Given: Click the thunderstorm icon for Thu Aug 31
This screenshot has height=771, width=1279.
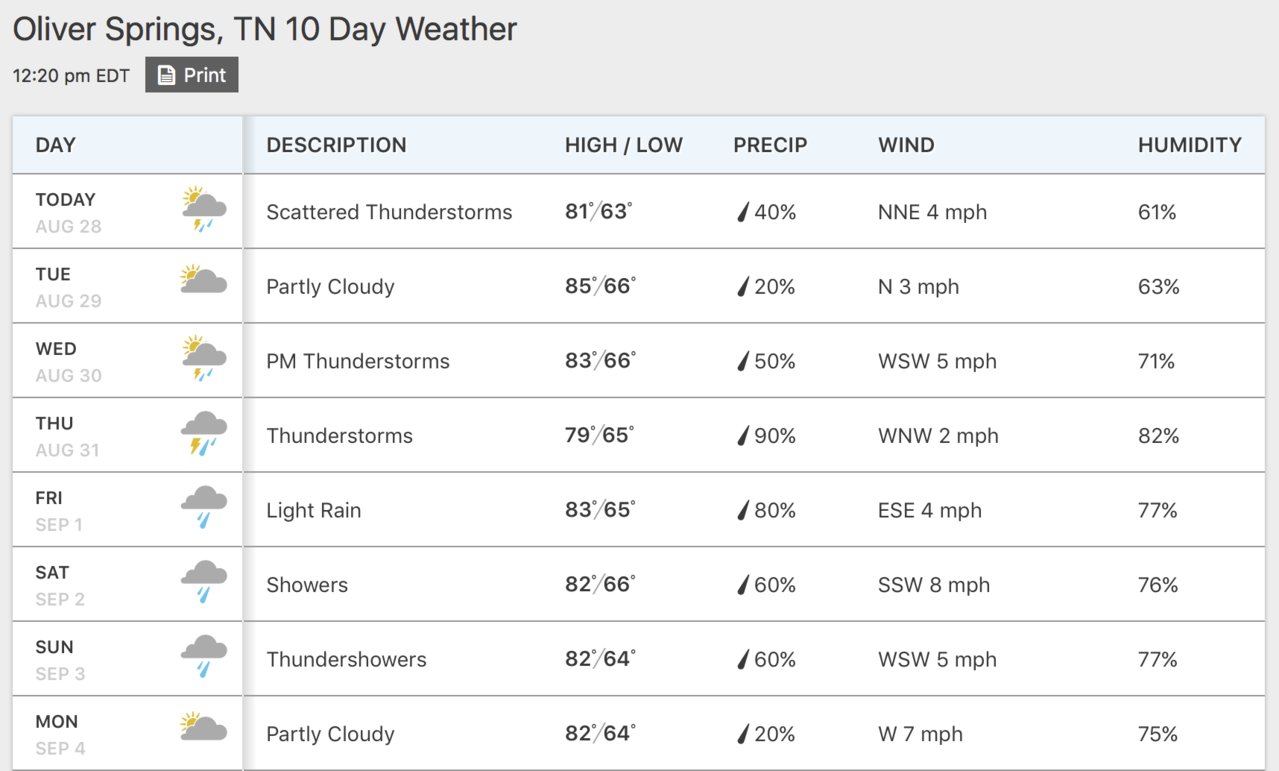Looking at the screenshot, I should coord(204,434).
